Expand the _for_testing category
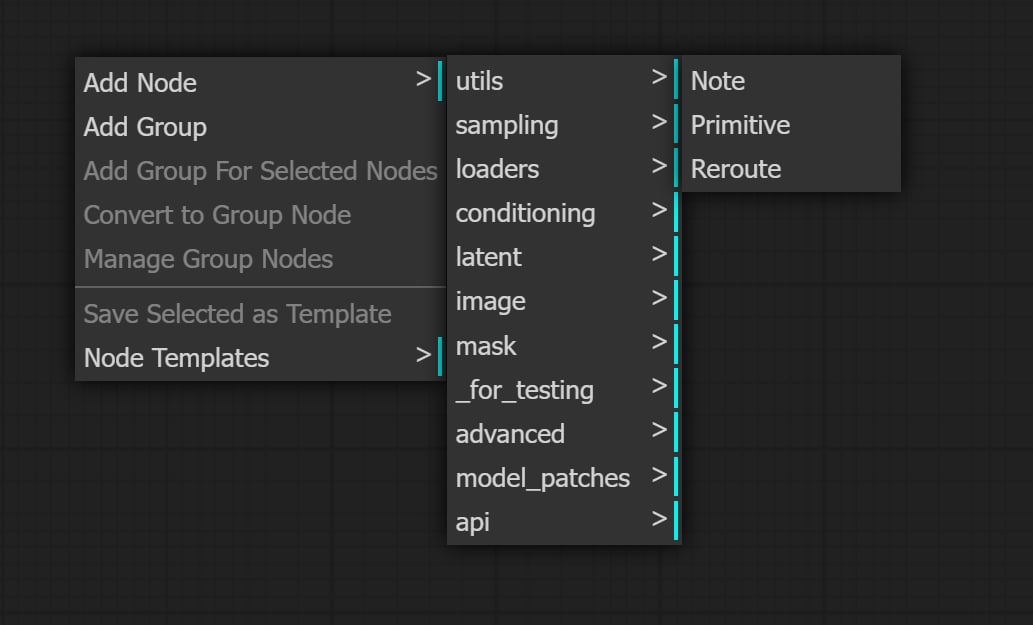1033x625 pixels. 564,389
